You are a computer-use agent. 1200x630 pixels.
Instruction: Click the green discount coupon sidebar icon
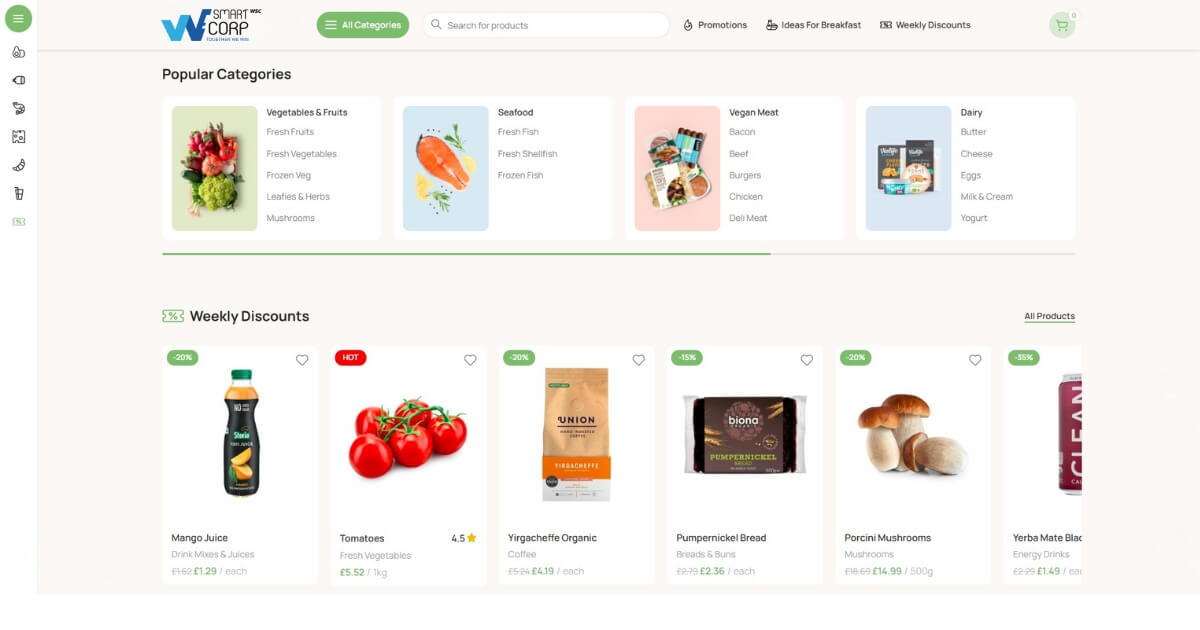(x=18, y=221)
